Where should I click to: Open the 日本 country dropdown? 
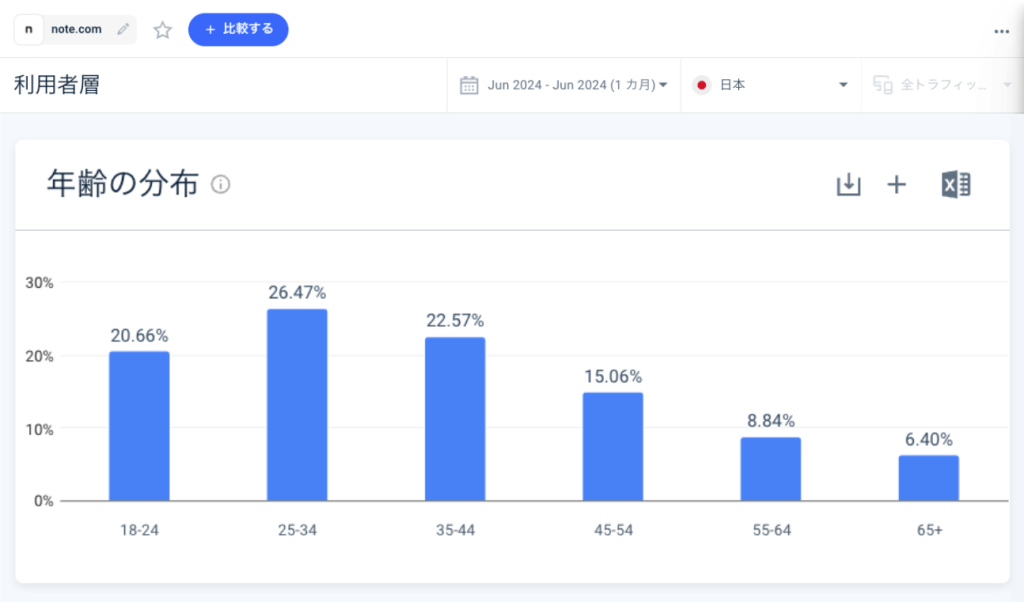click(843, 85)
